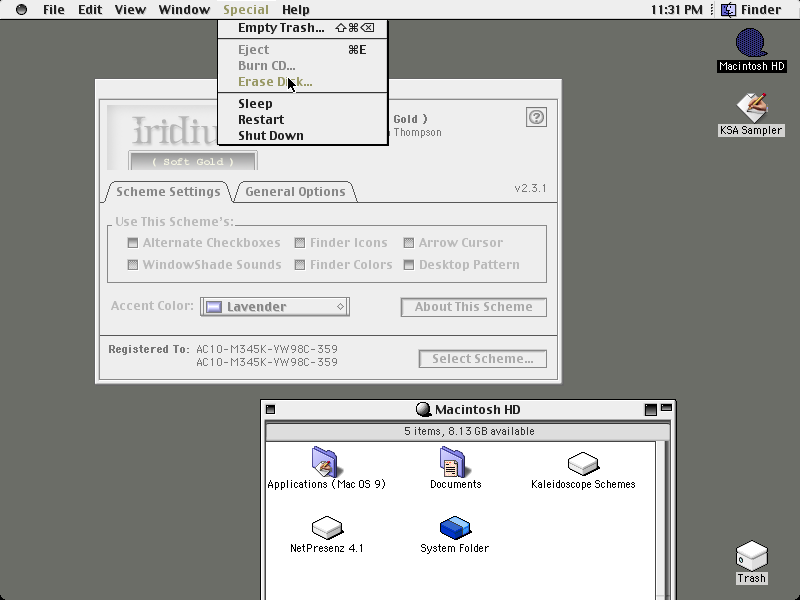800x600 pixels.
Task: Click the menu bar clock
Action: pos(677,10)
